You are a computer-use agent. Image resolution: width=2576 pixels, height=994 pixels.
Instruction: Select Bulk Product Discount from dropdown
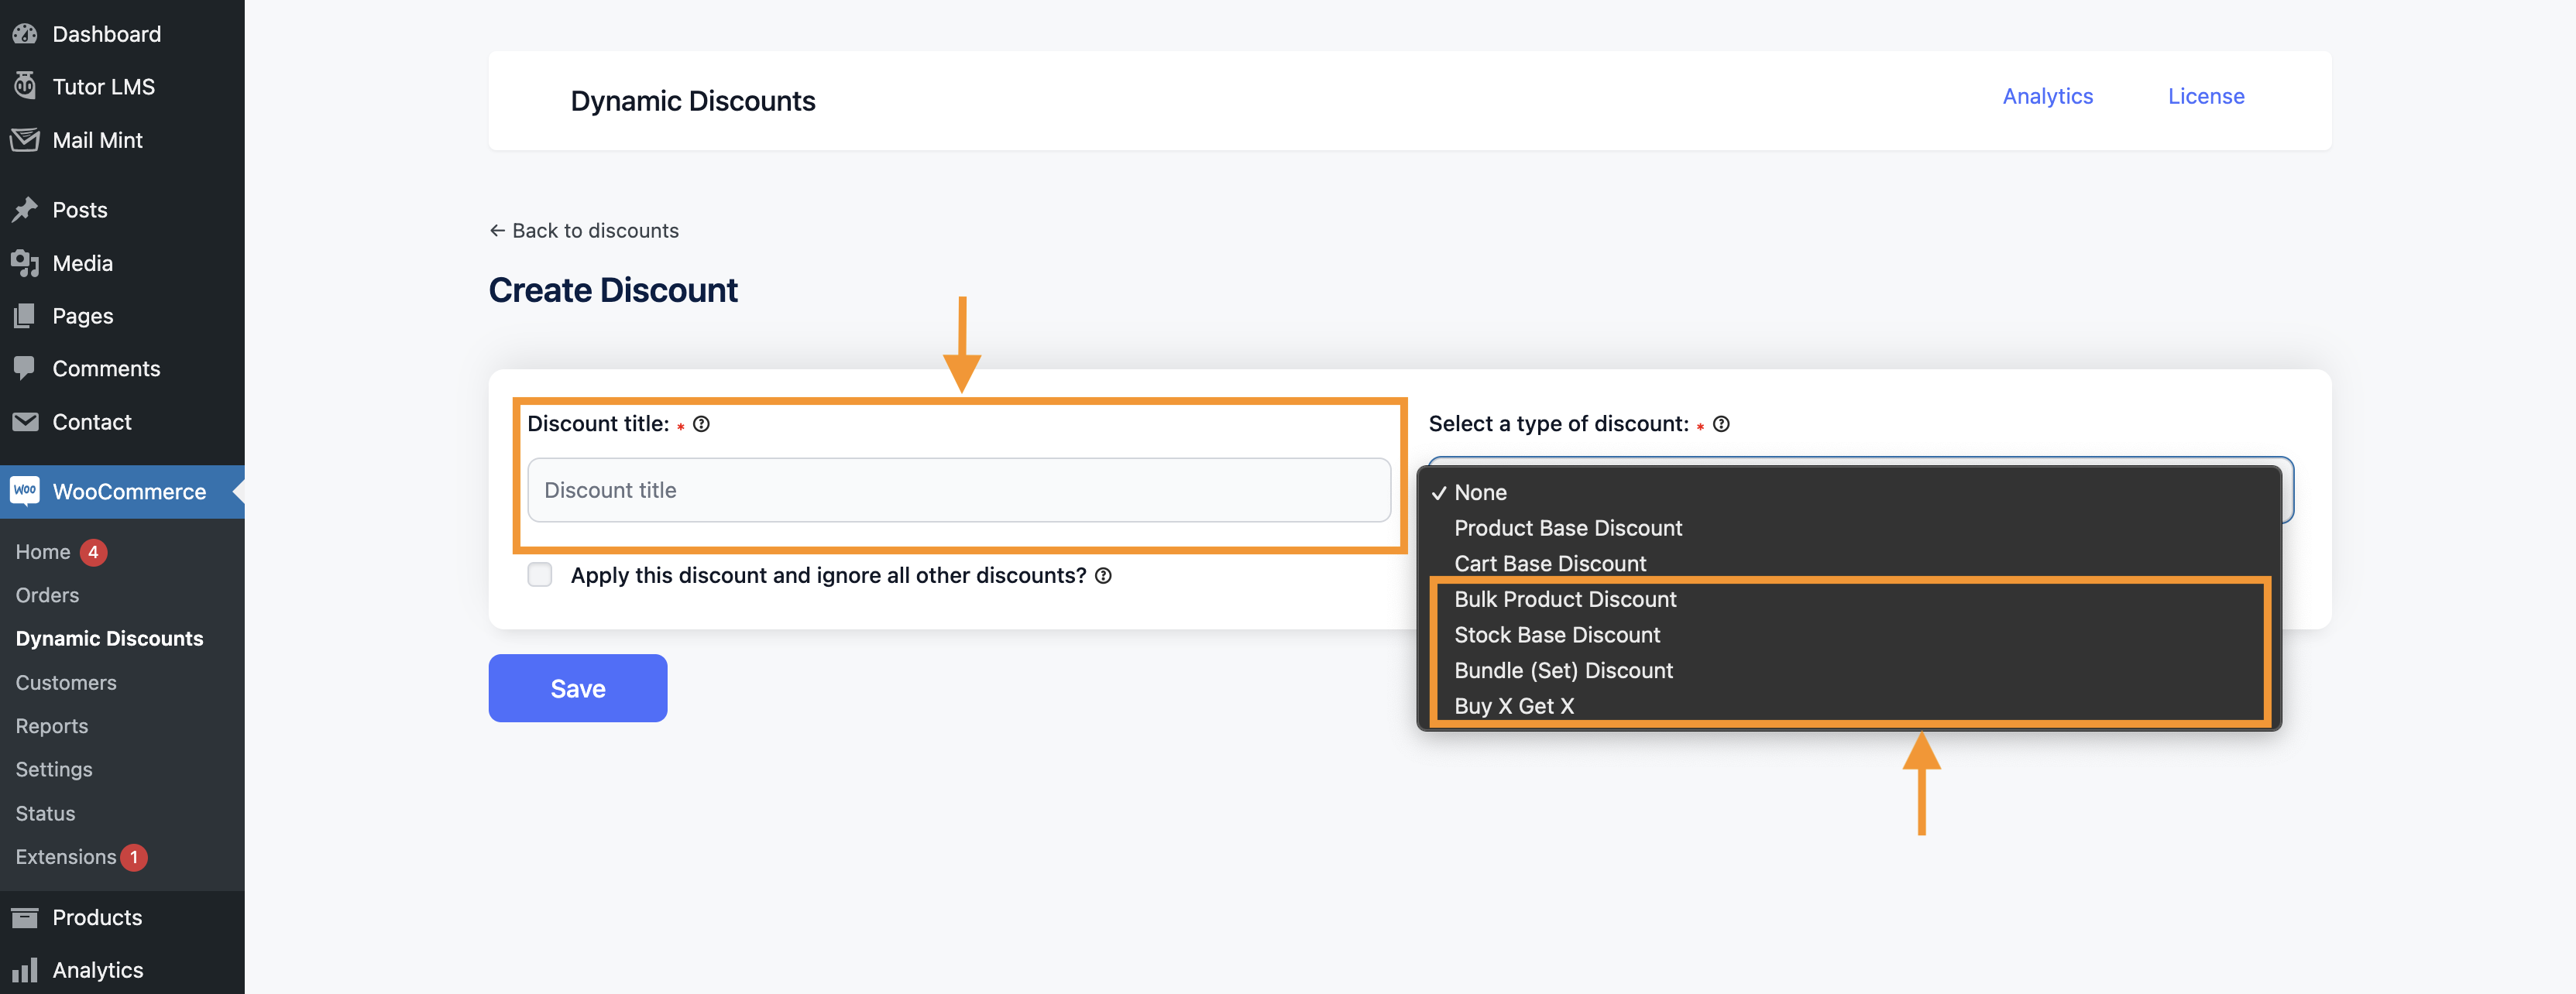[1565, 596]
